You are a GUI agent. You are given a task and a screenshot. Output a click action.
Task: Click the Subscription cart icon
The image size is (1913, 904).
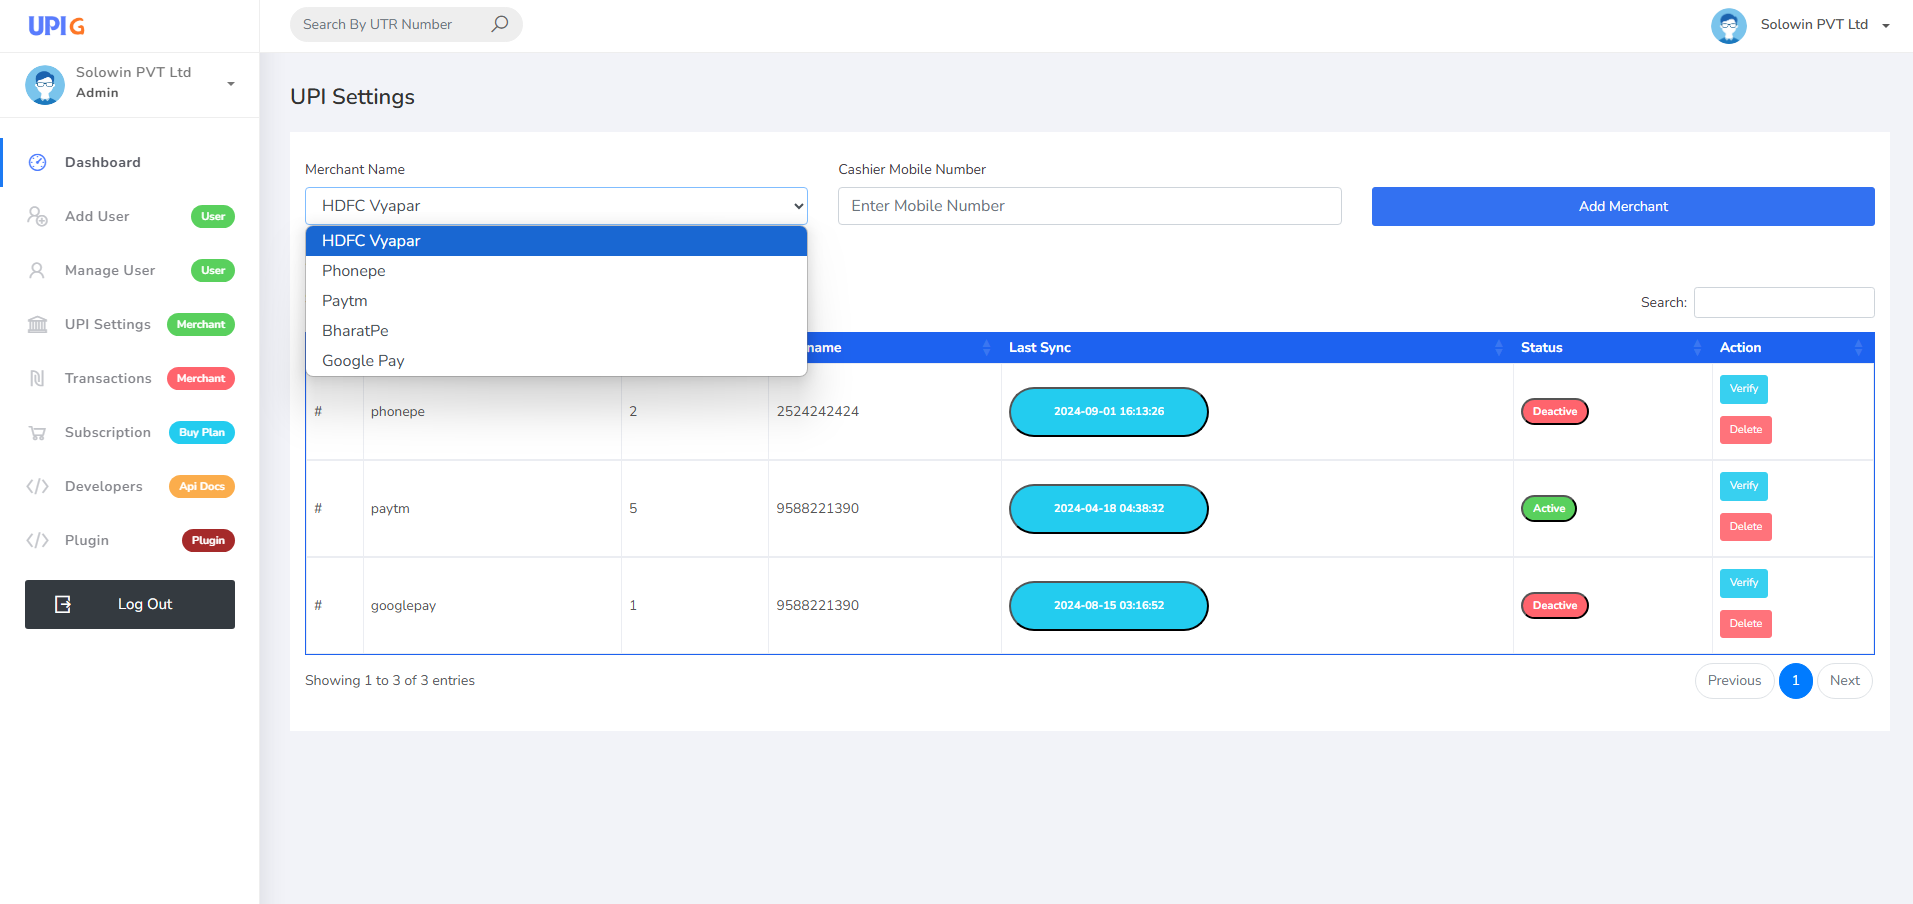point(38,433)
